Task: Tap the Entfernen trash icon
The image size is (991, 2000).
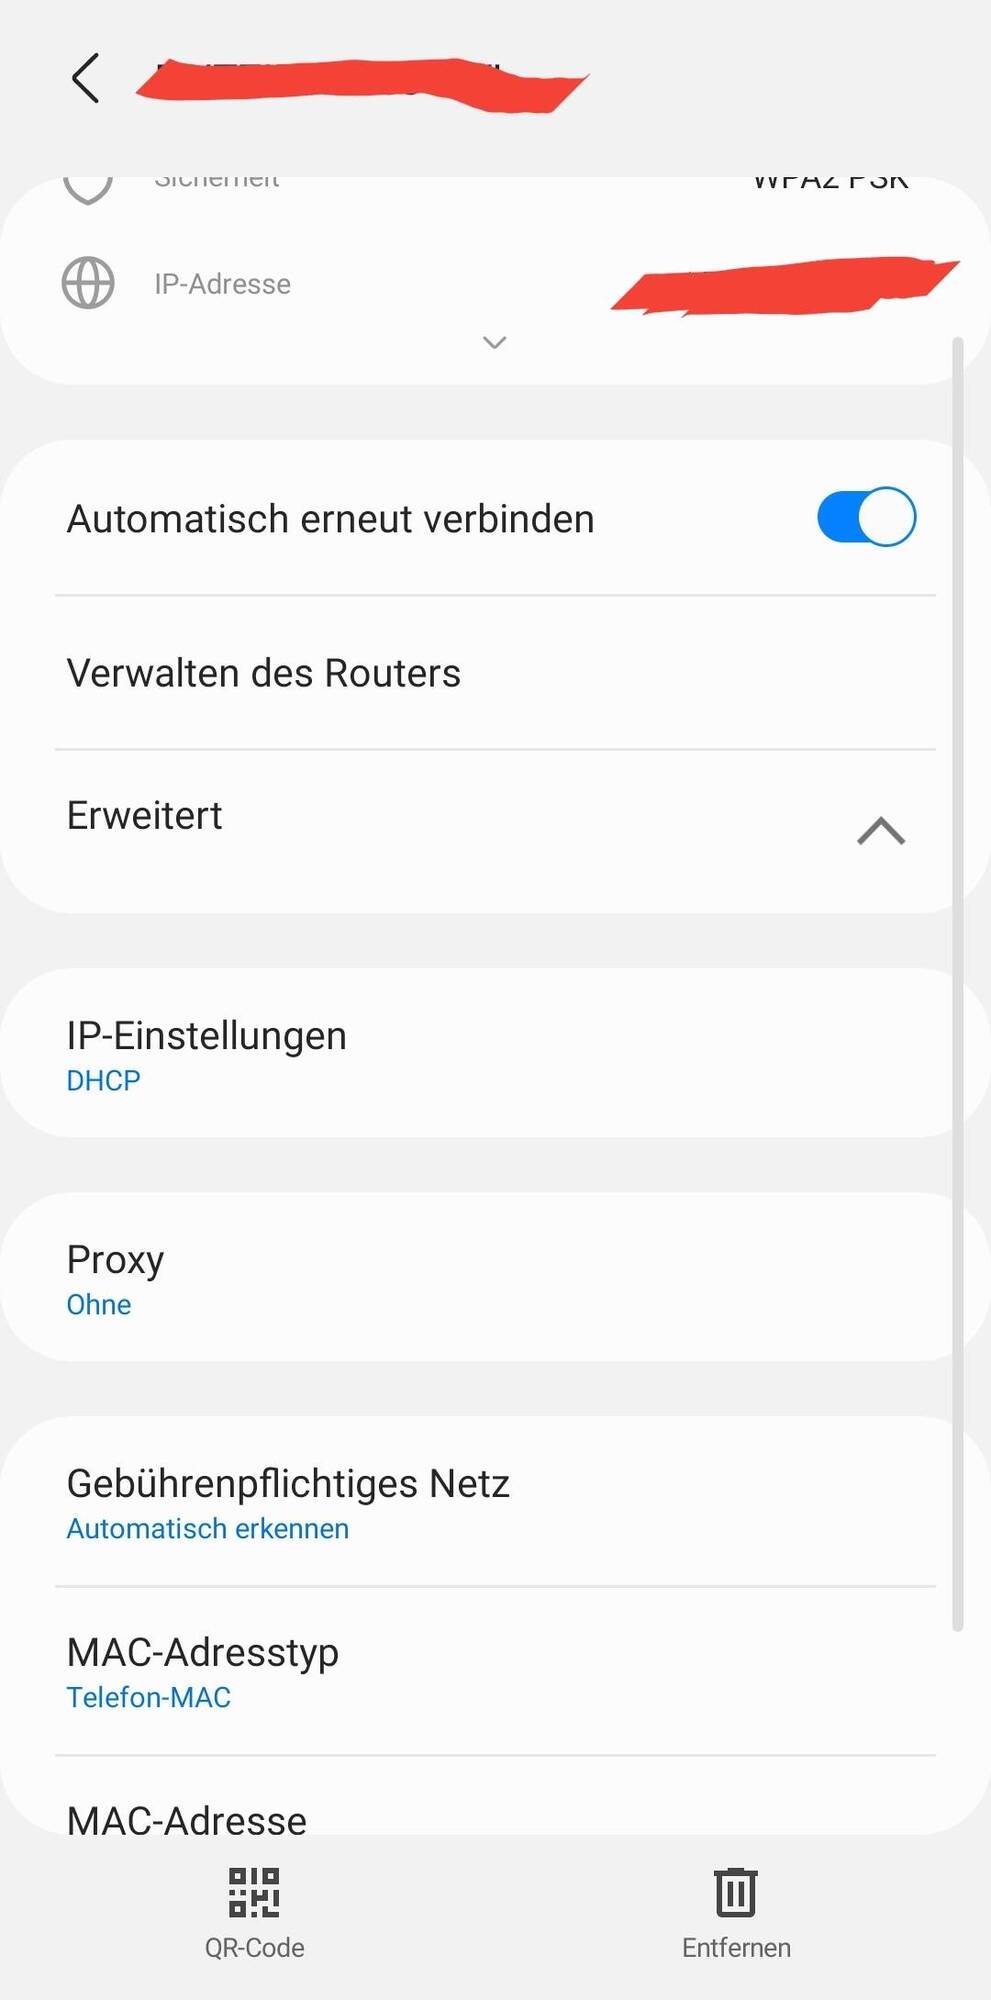Action: tap(736, 1892)
